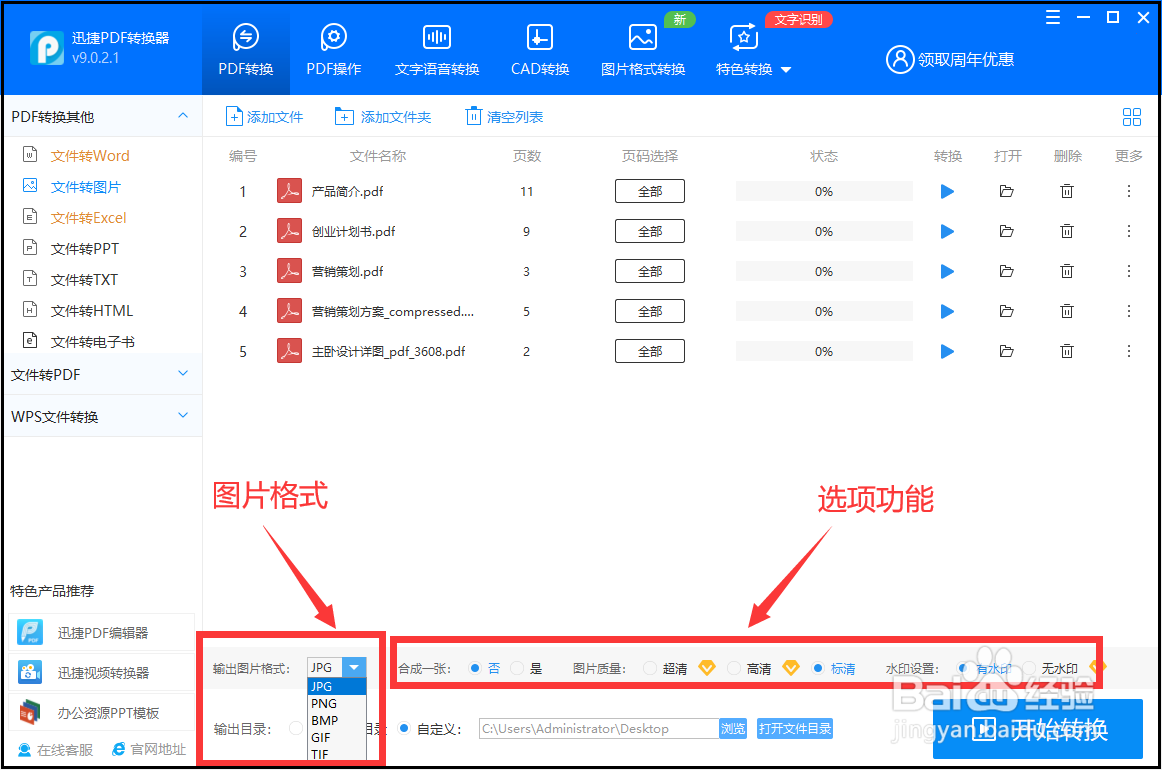Open 迅捷视频转换器 product recommendation
Image resolution: width=1162 pixels, height=770 pixels.
pyautogui.click(x=102, y=673)
